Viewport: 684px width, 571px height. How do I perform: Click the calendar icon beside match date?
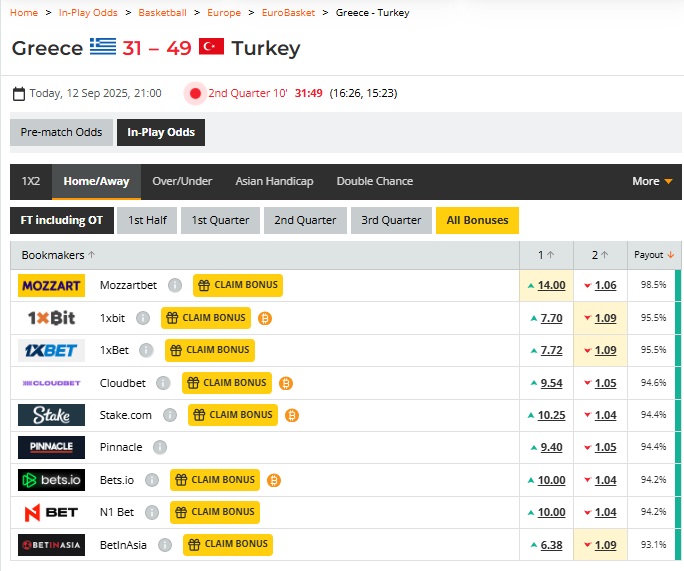(x=19, y=93)
